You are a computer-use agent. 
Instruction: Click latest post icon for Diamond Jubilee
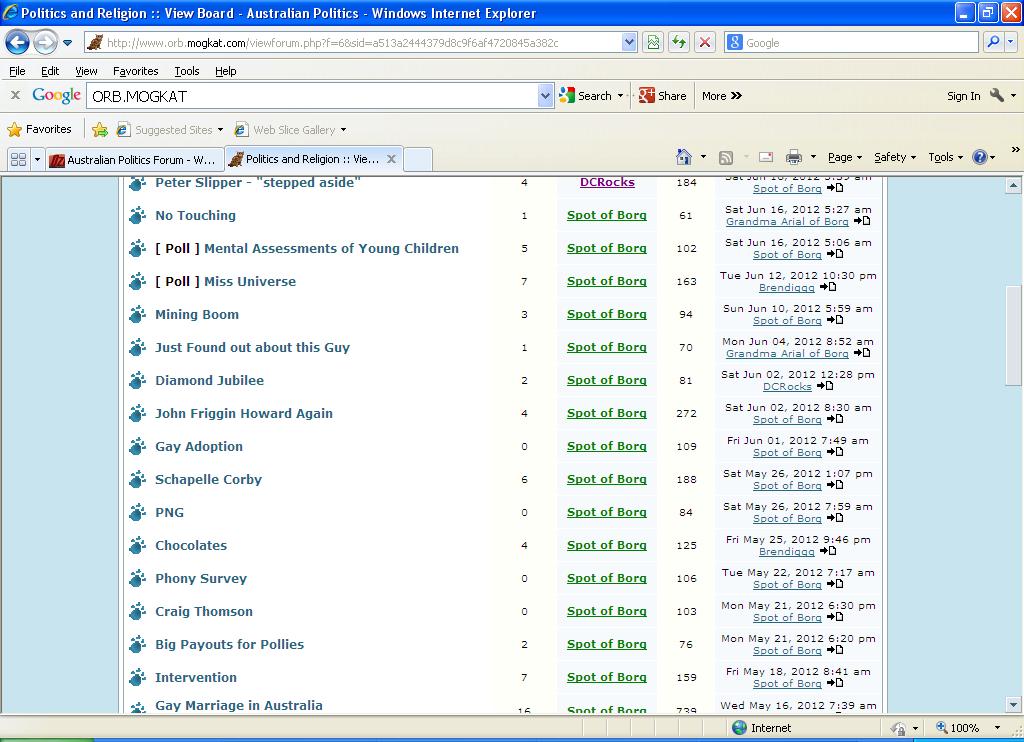pos(825,386)
